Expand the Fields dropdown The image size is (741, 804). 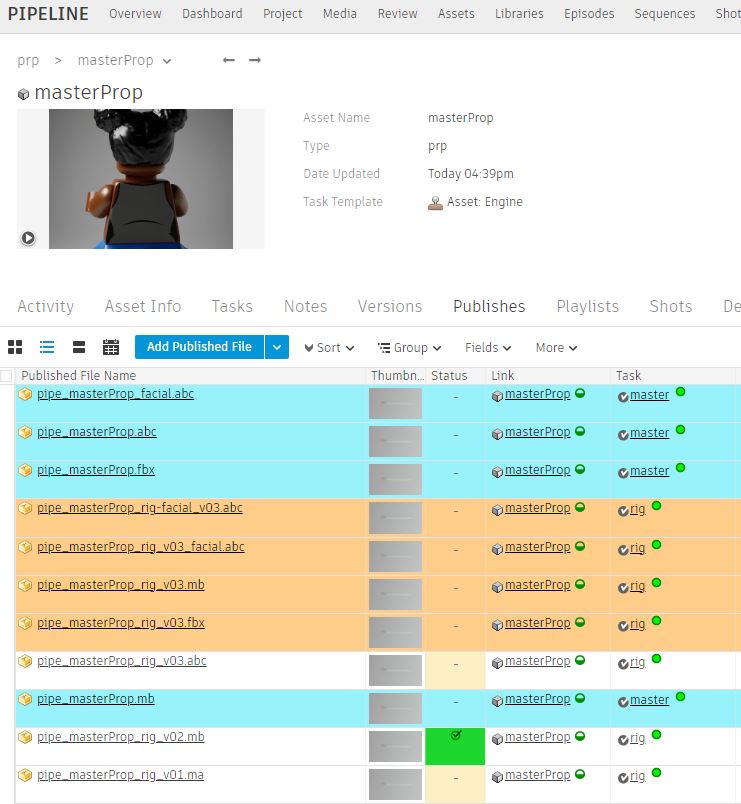(x=488, y=348)
